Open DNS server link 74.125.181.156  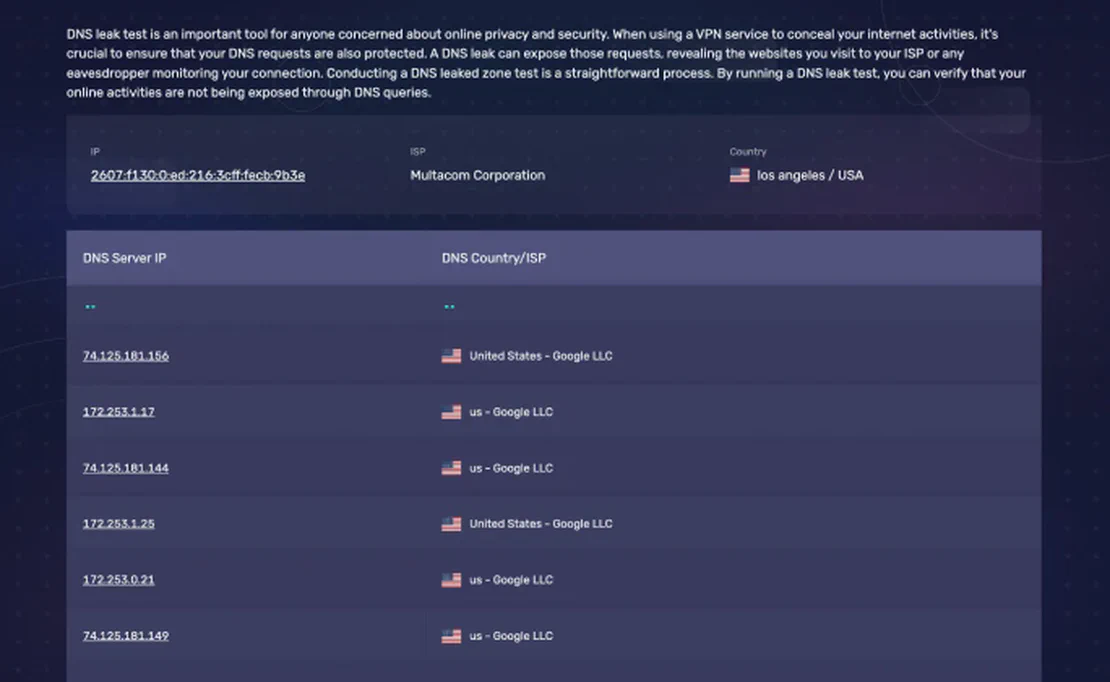125,356
